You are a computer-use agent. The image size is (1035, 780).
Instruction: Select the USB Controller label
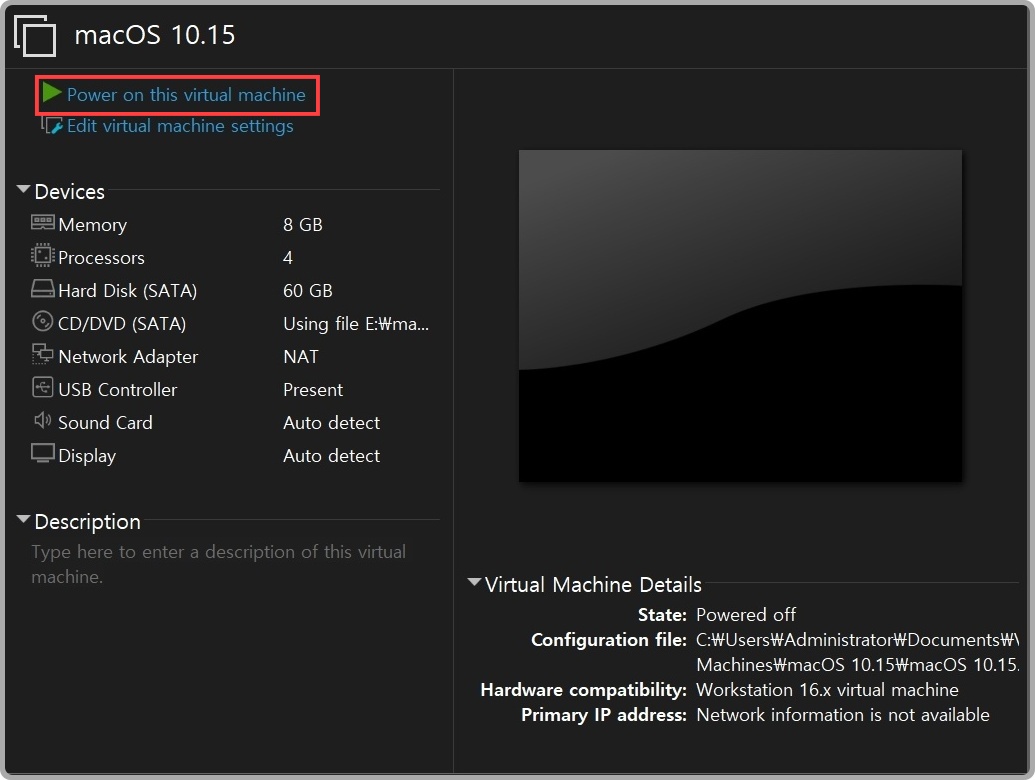117,390
